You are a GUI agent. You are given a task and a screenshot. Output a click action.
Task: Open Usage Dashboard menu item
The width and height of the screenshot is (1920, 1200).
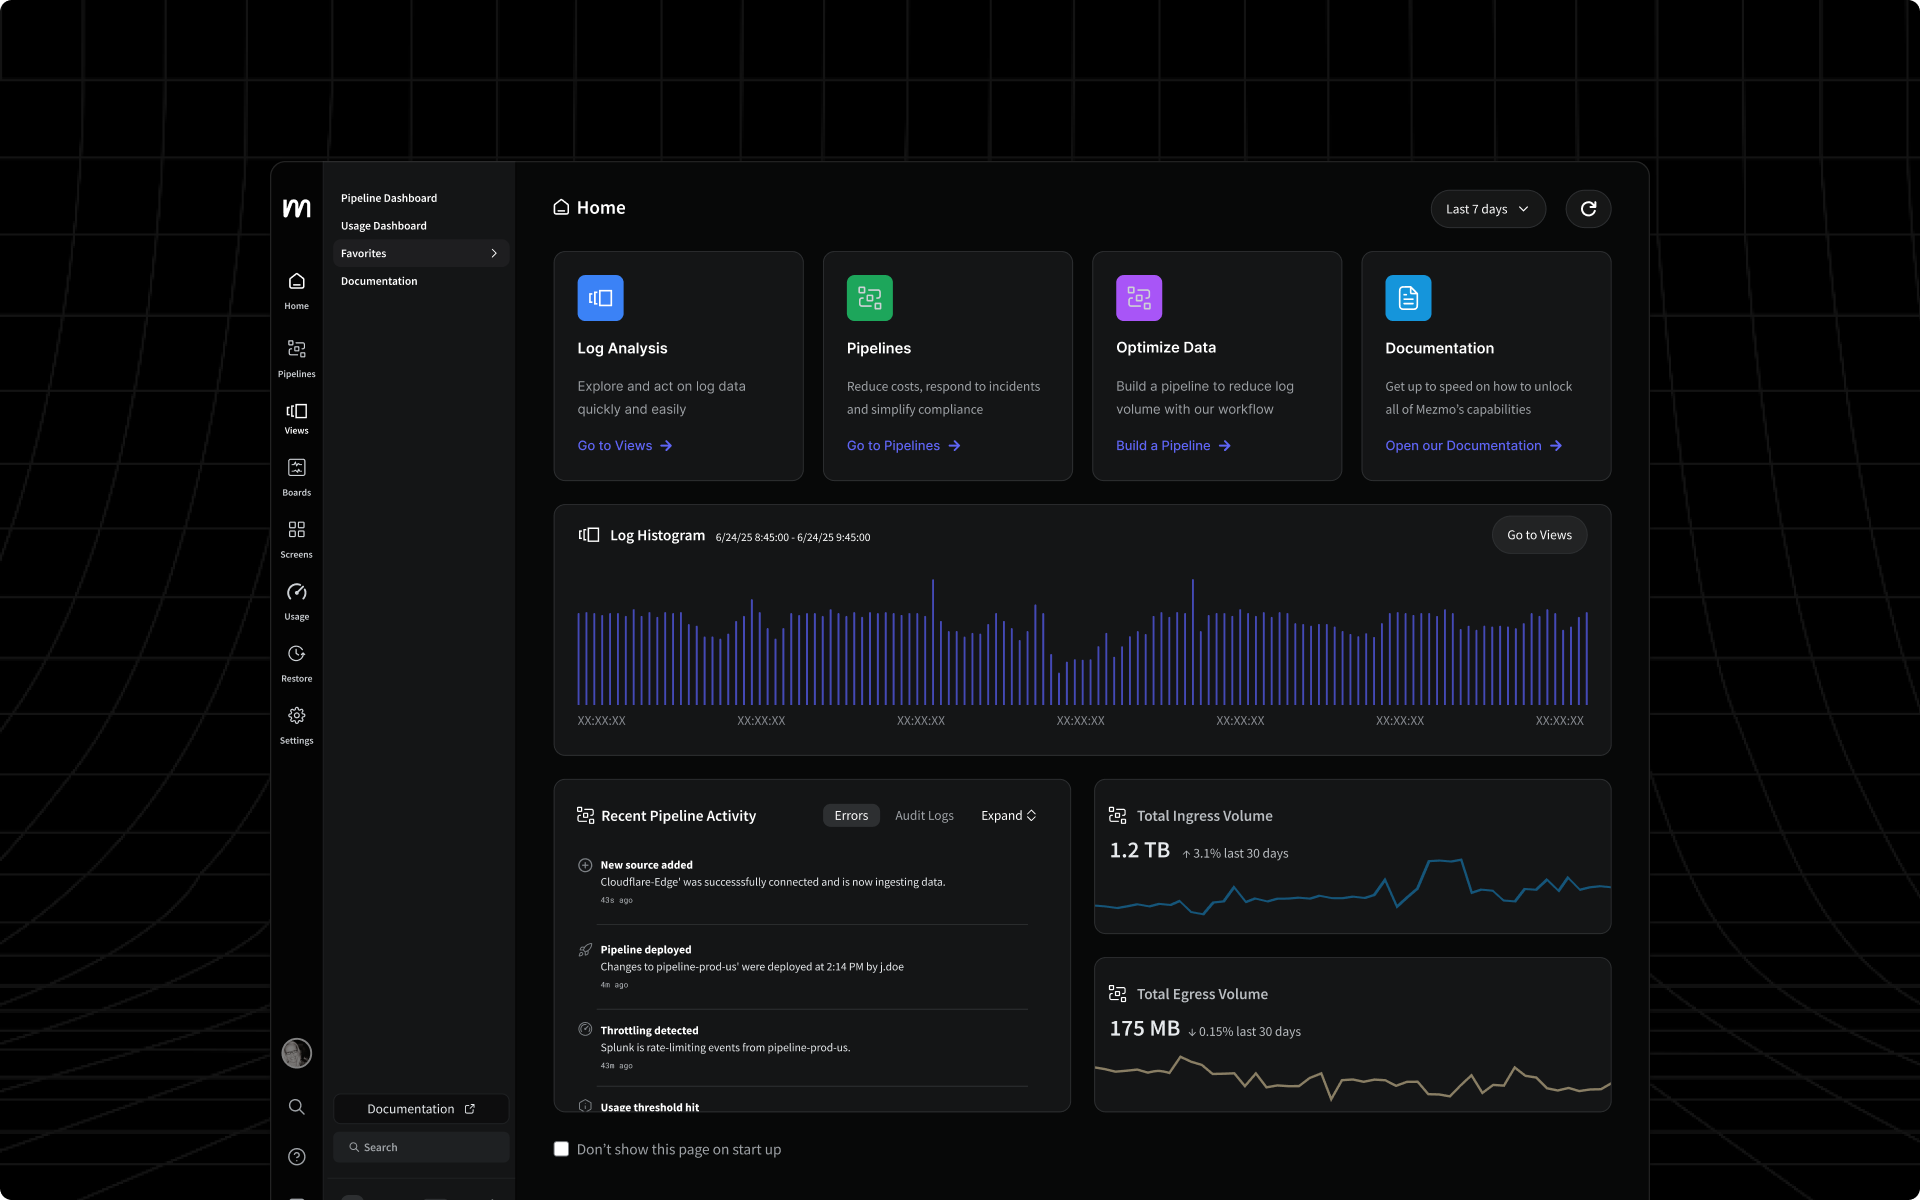[384, 226]
